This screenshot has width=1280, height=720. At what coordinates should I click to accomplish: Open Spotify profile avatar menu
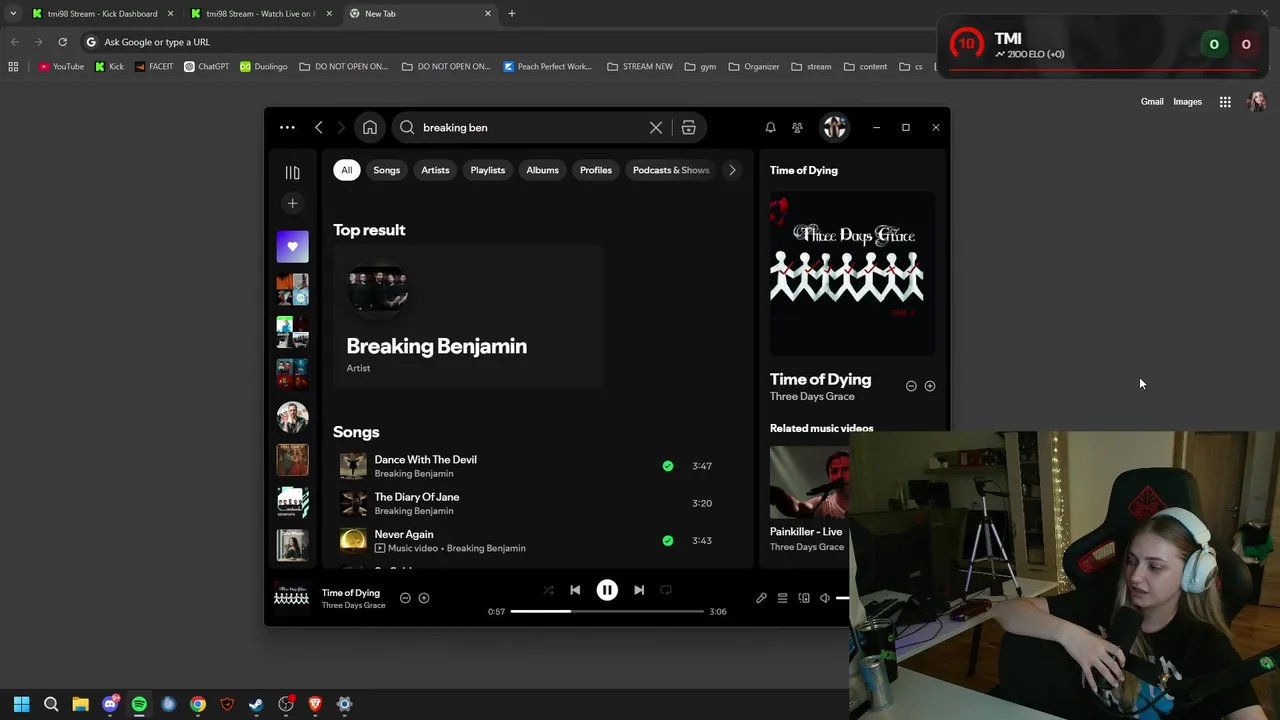pos(835,127)
